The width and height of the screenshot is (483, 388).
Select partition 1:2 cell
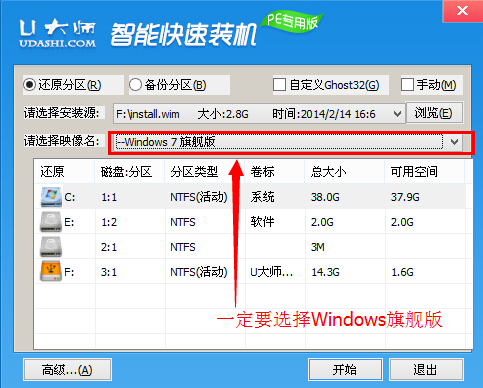(x=109, y=222)
